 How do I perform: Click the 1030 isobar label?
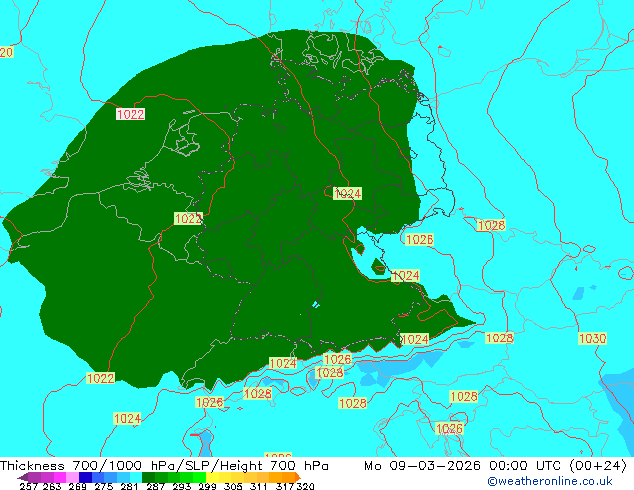(x=592, y=338)
